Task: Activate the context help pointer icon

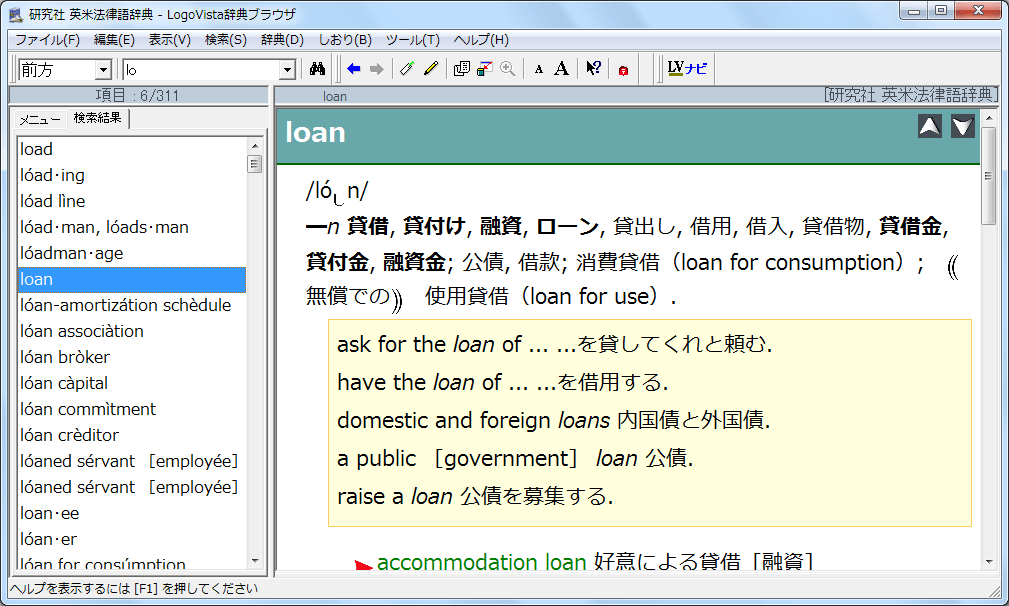Action: [593, 69]
